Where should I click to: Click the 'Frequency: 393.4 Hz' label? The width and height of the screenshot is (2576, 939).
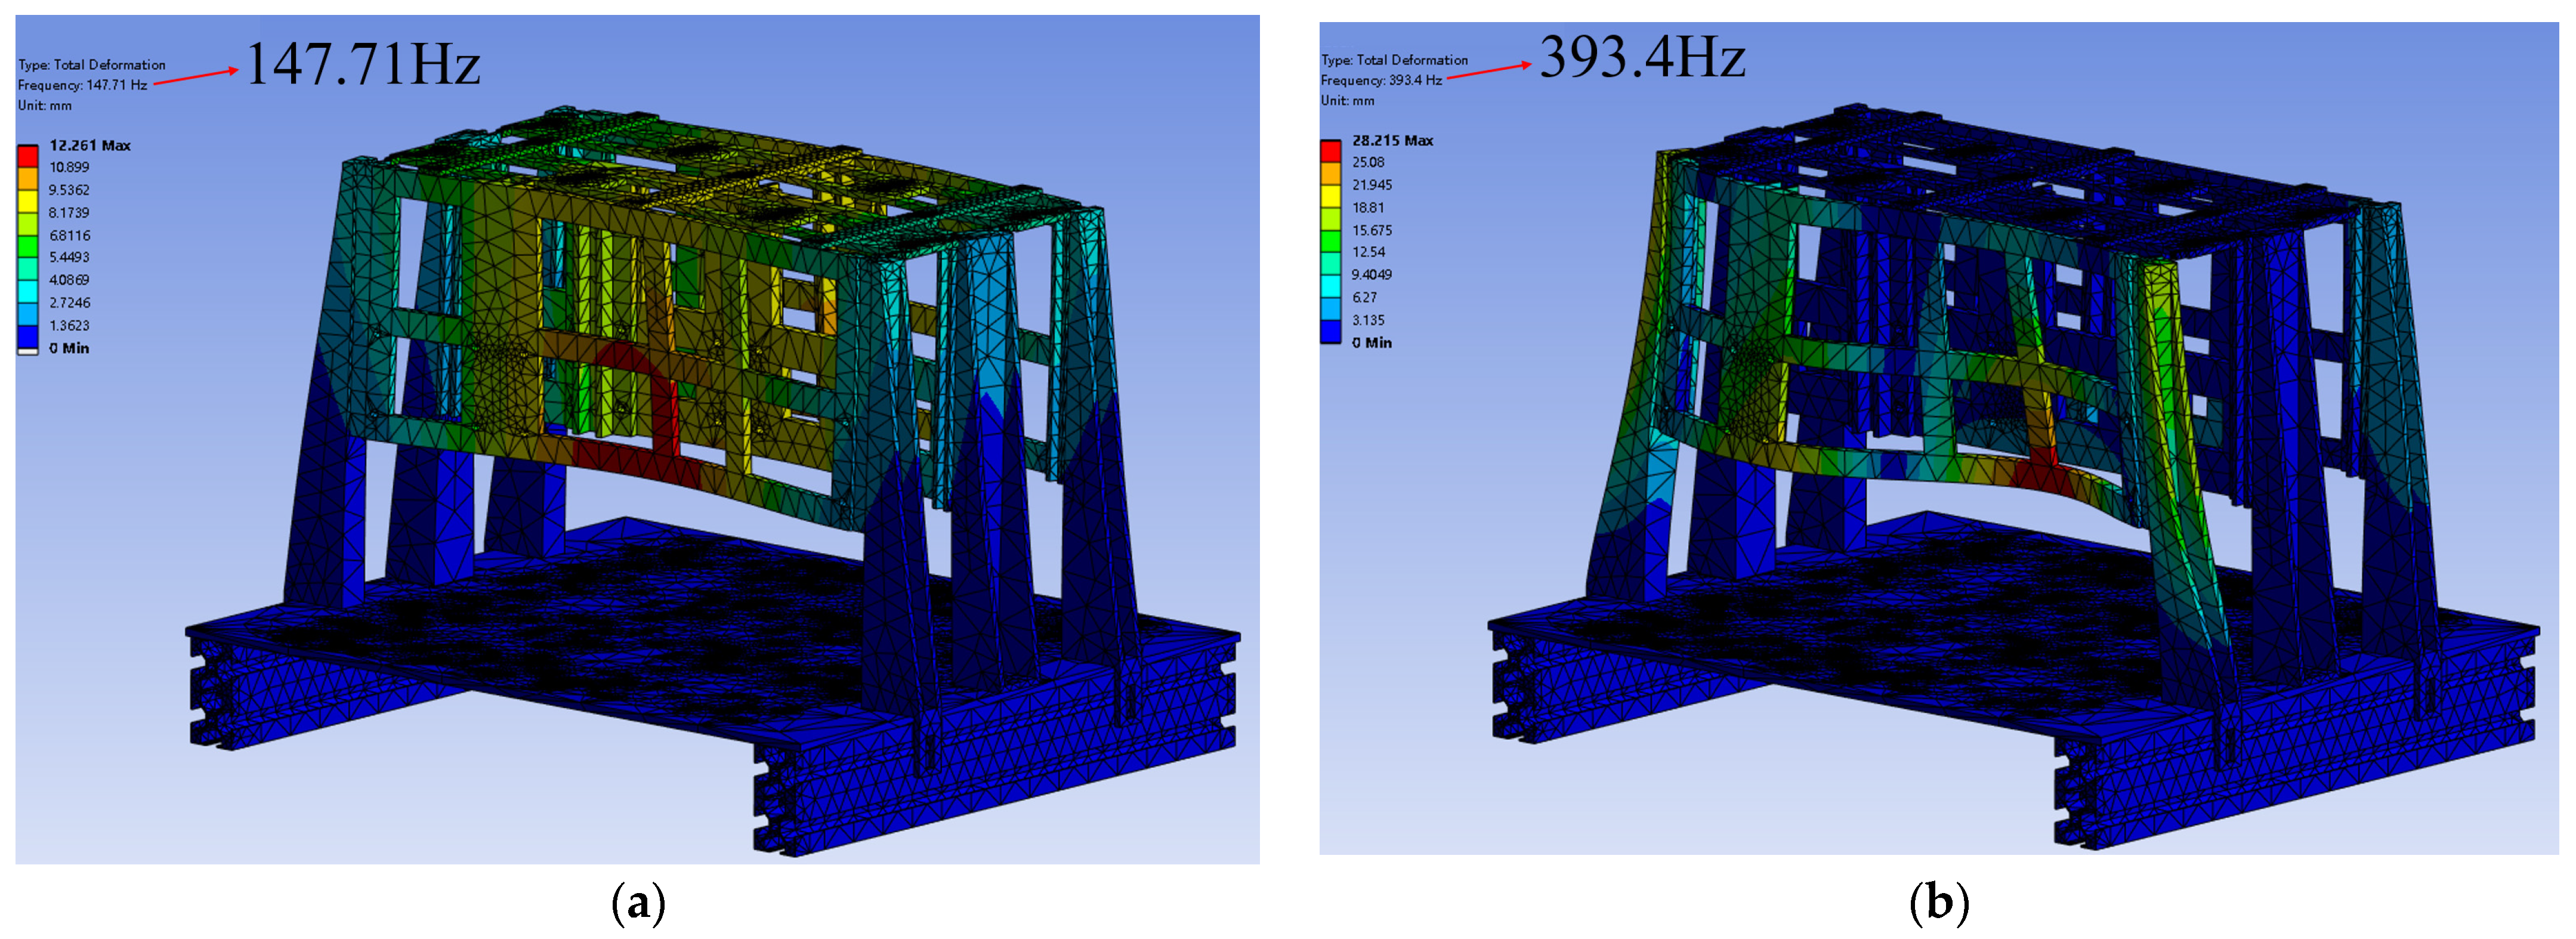1381,80
